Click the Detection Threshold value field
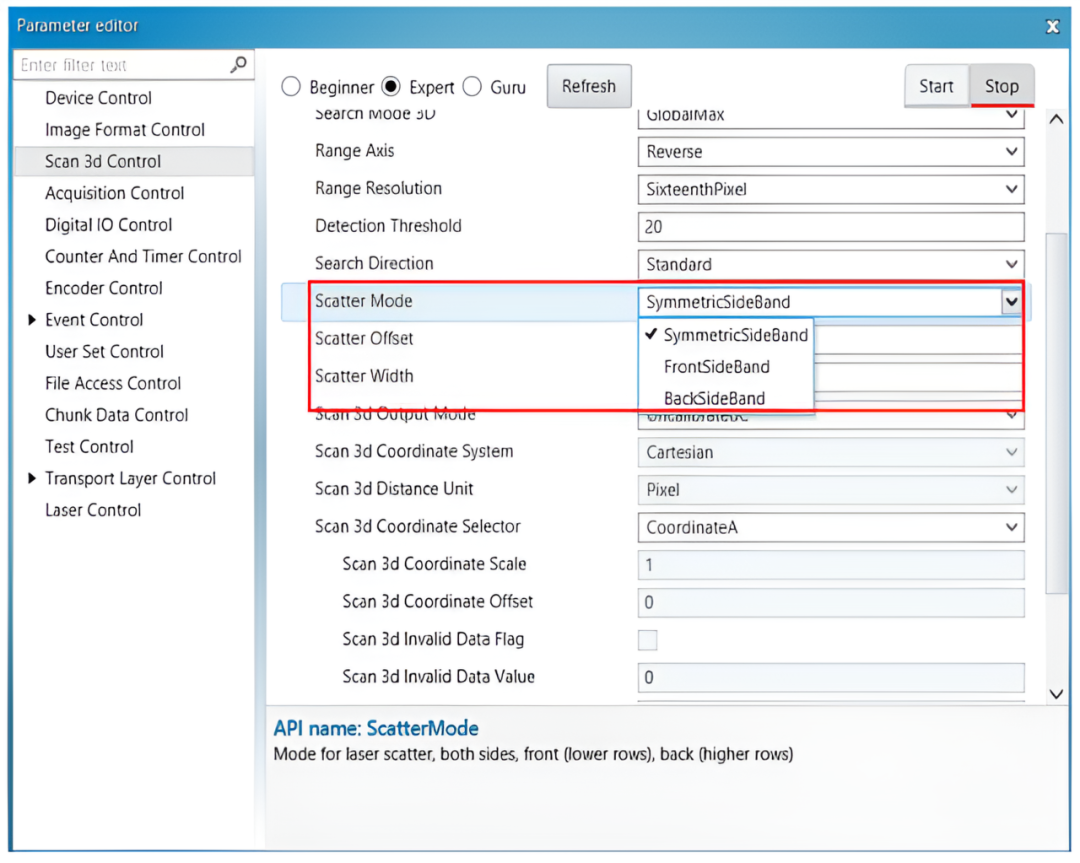 click(830, 227)
